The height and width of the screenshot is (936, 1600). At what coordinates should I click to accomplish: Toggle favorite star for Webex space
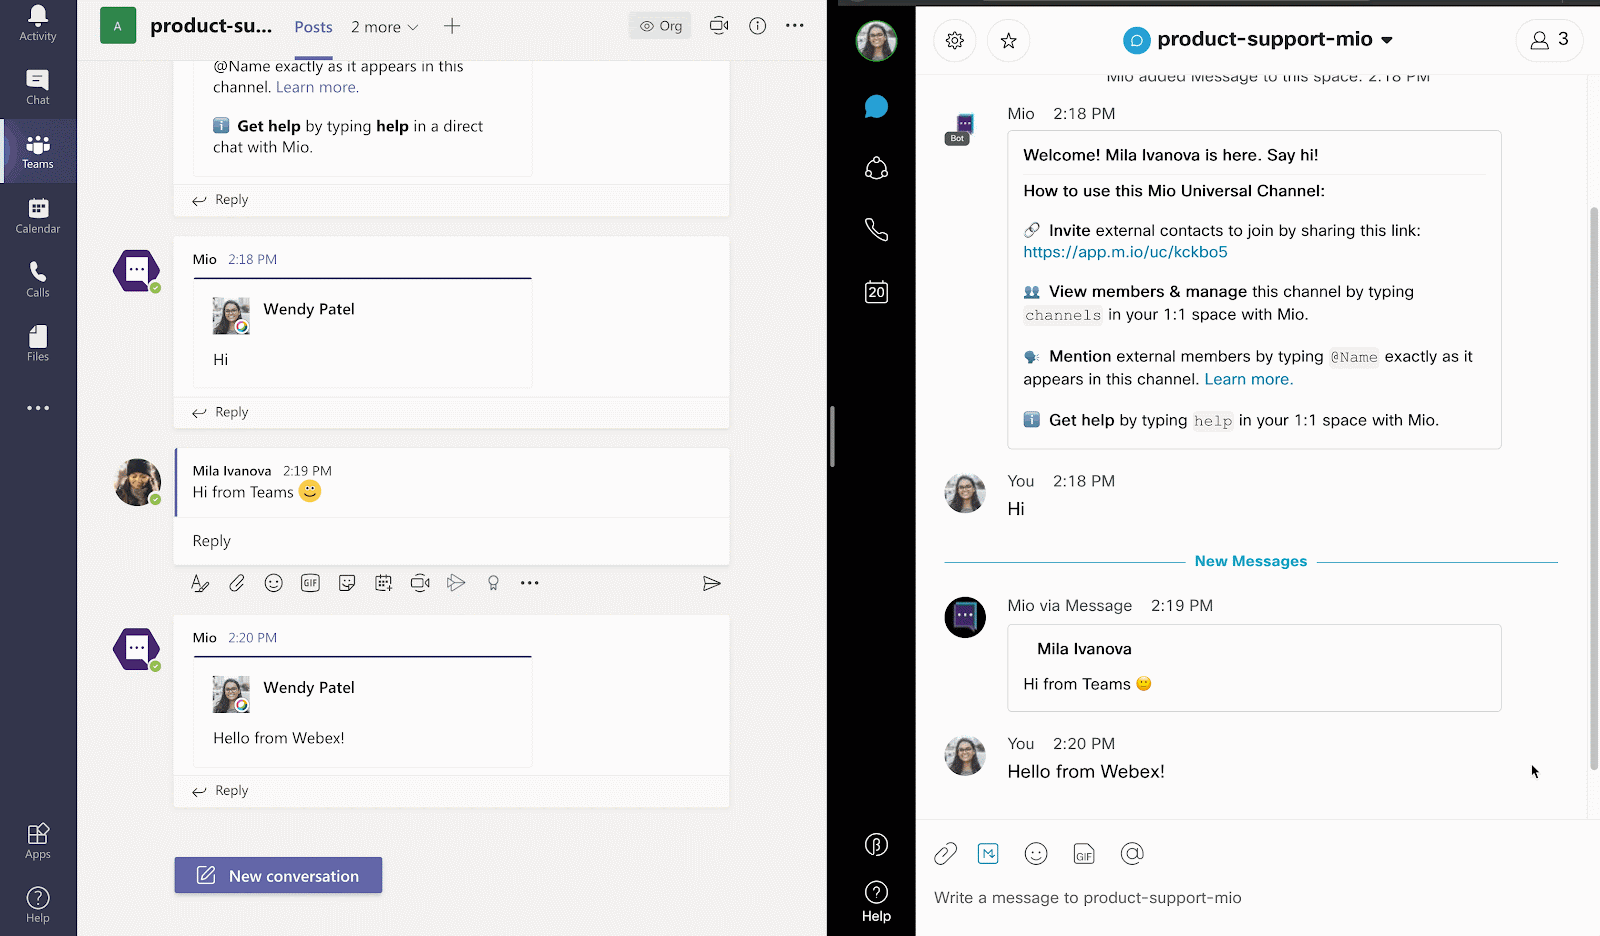(x=1009, y=41)
